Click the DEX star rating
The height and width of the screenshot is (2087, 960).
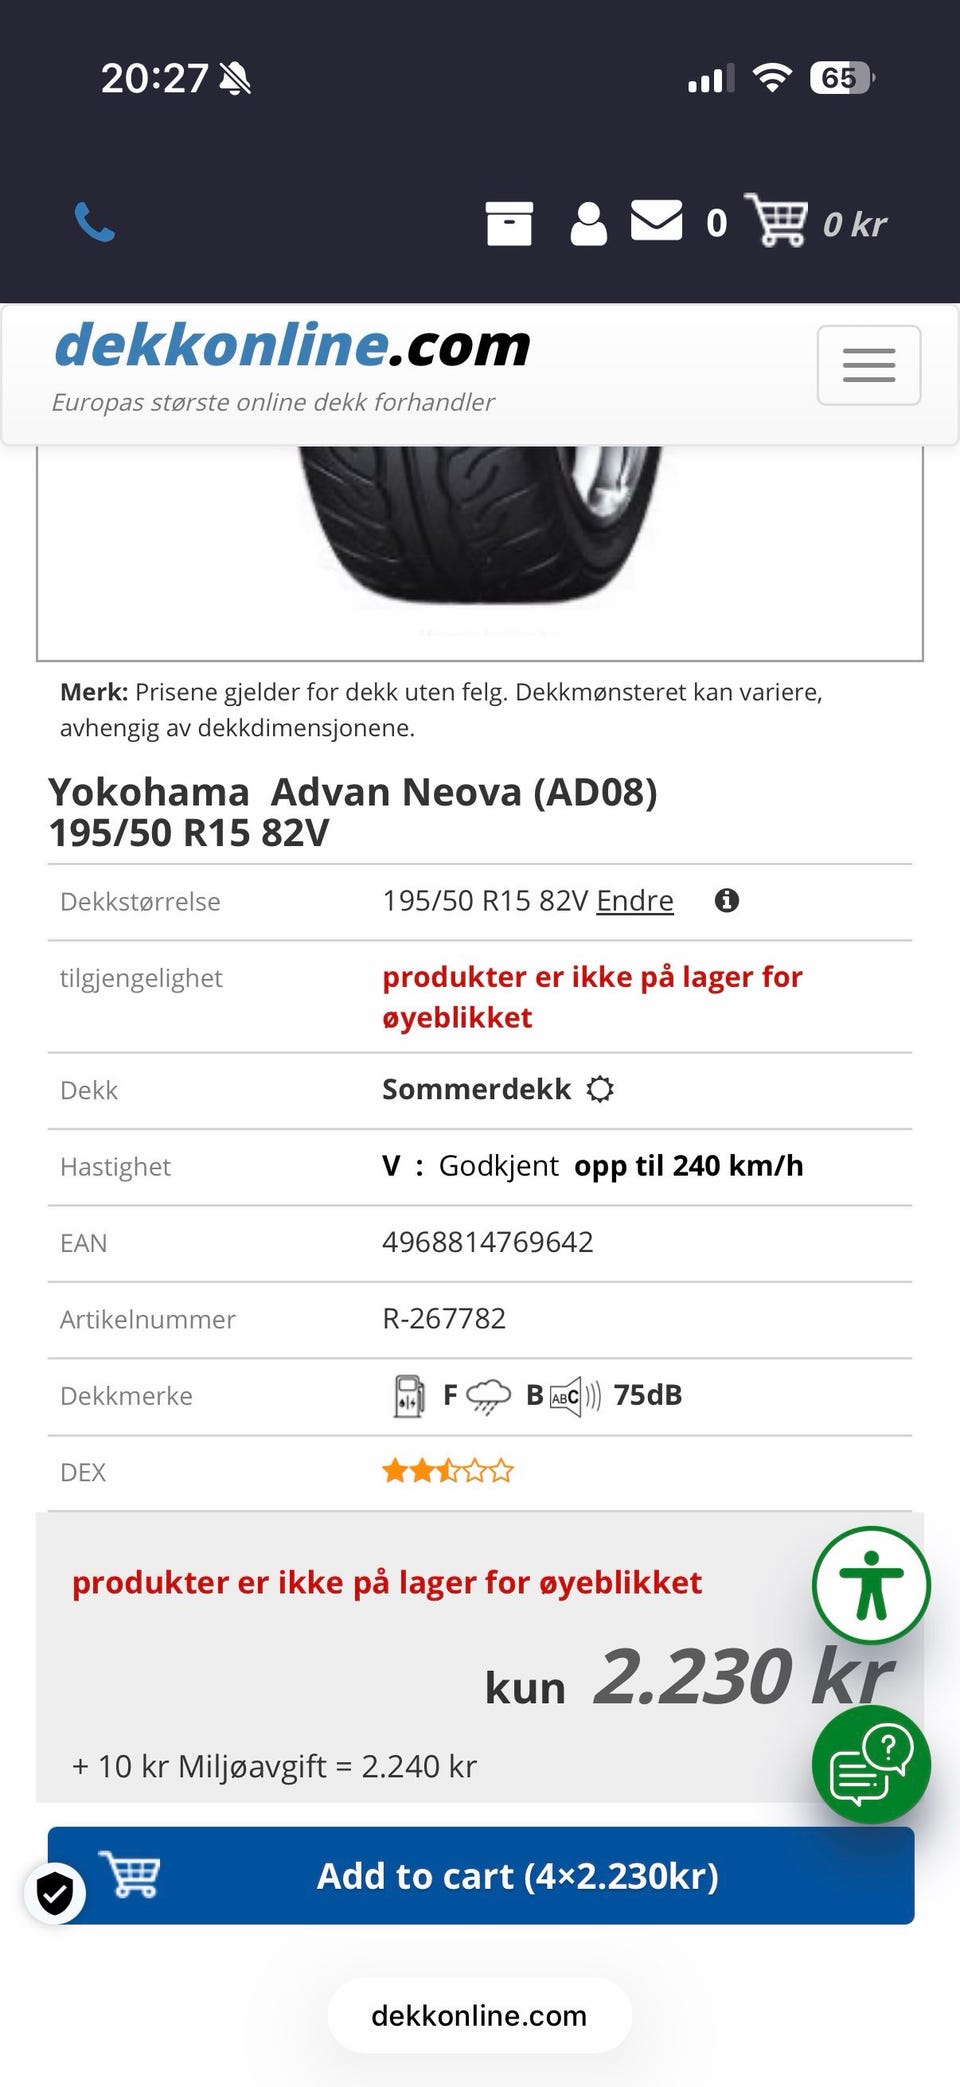[x=448, y=1471]
